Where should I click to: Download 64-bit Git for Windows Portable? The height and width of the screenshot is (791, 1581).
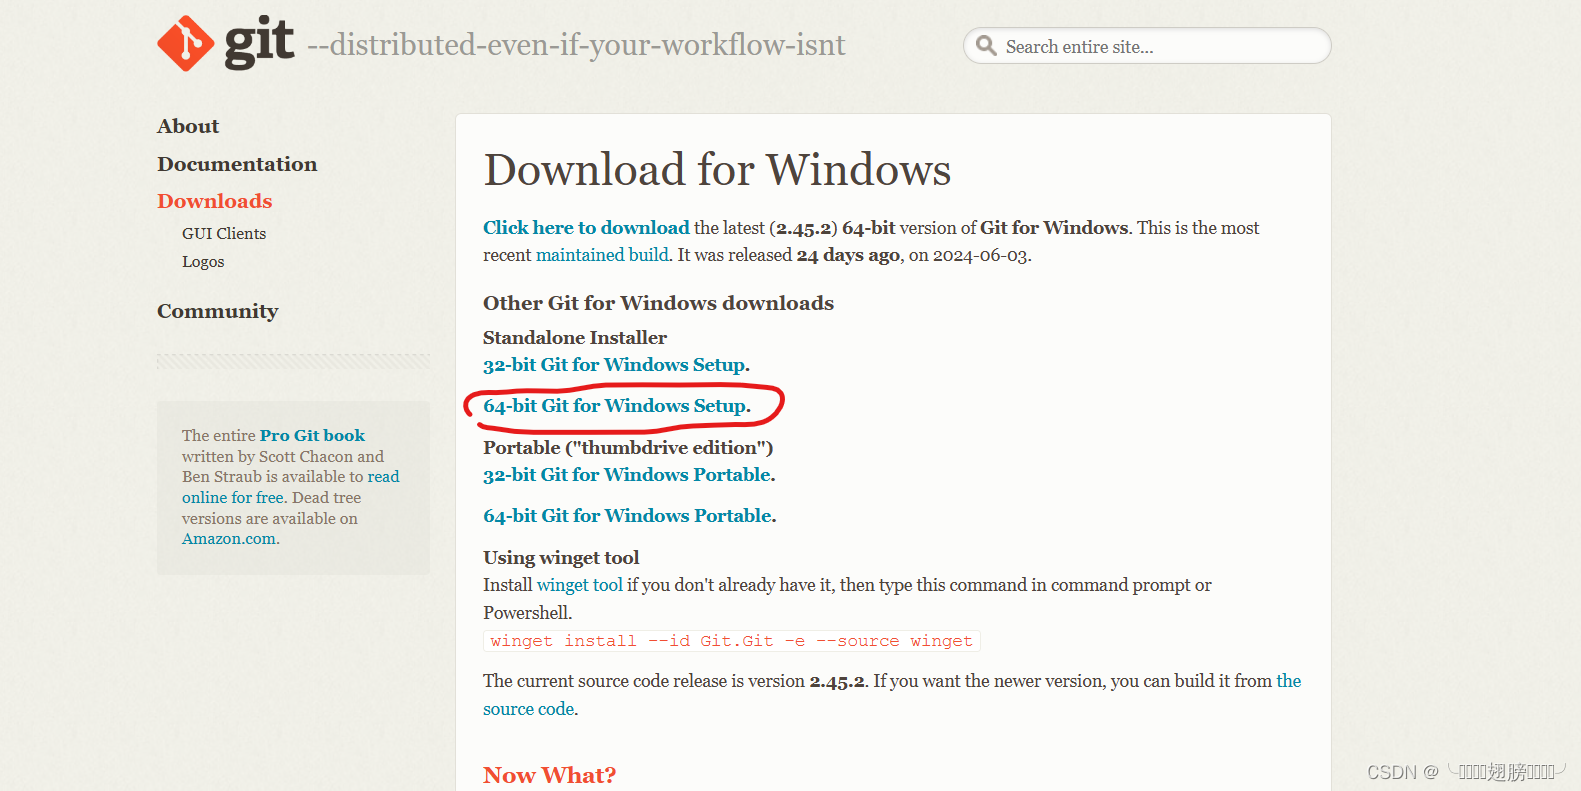pos(628,516)
